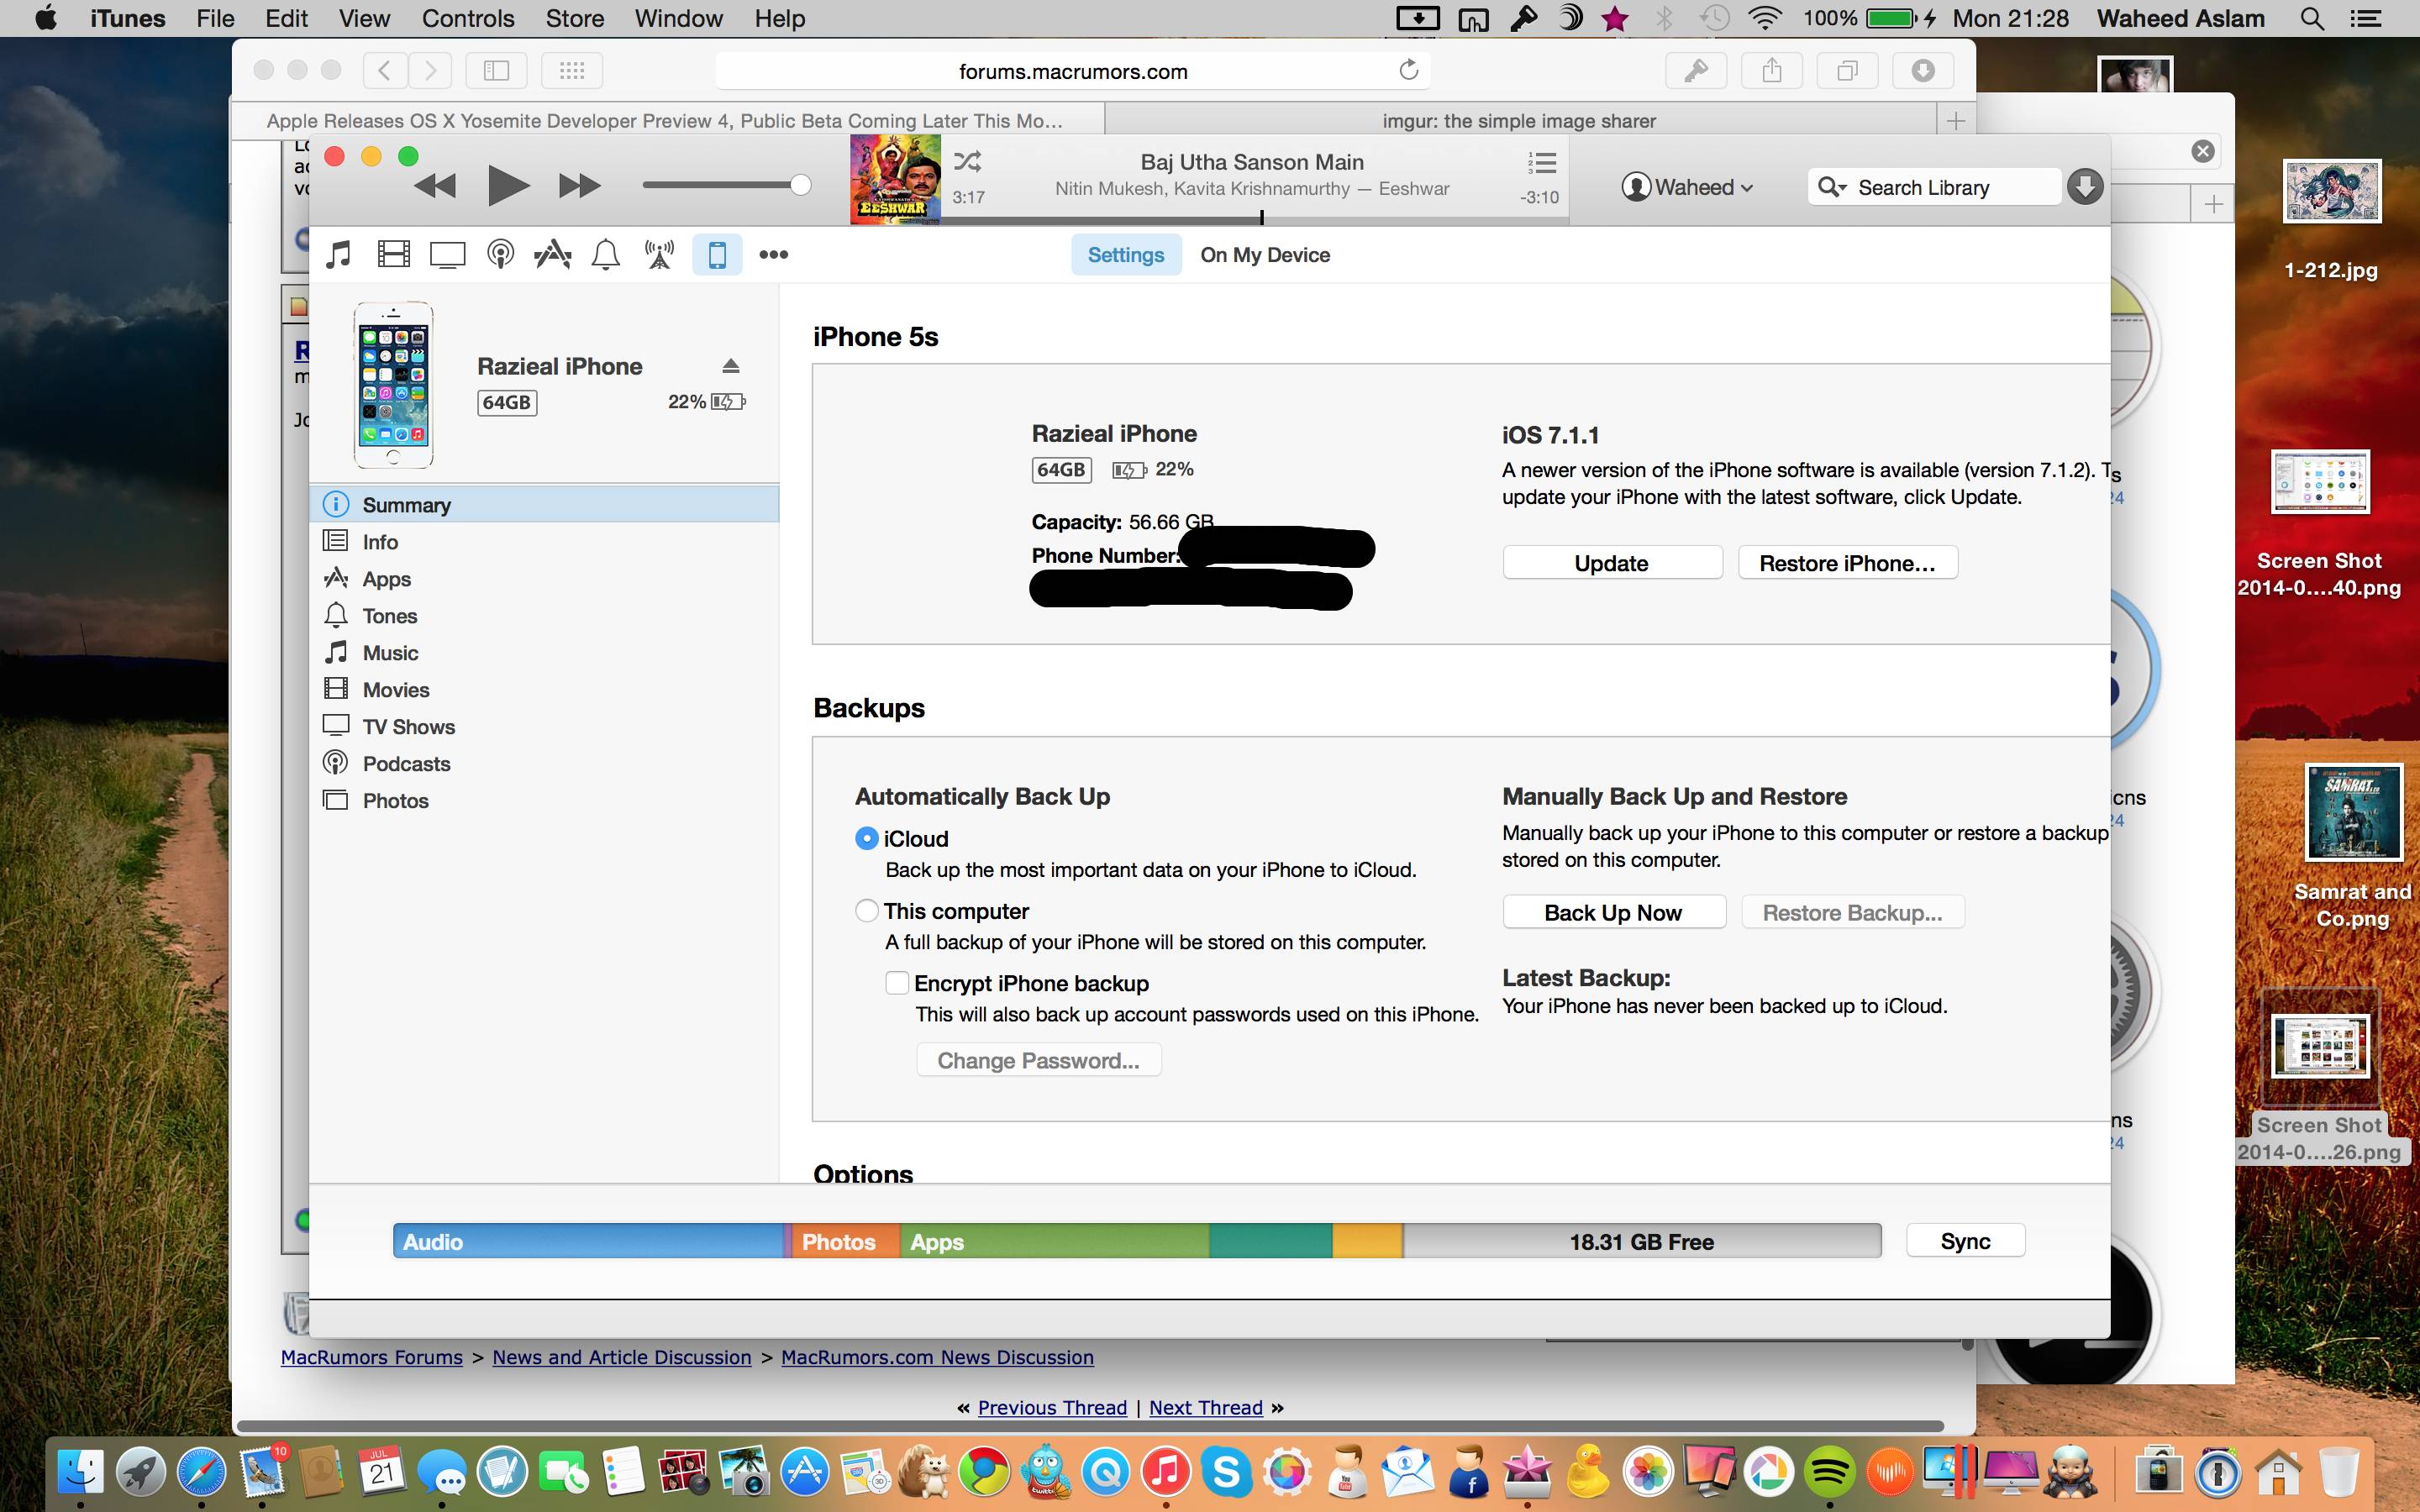Show more libraries with the ellipsis button
Image resolution: width=2420 pixels, height=1512 pixels.
pyautogui.click(x=773, y=254)
